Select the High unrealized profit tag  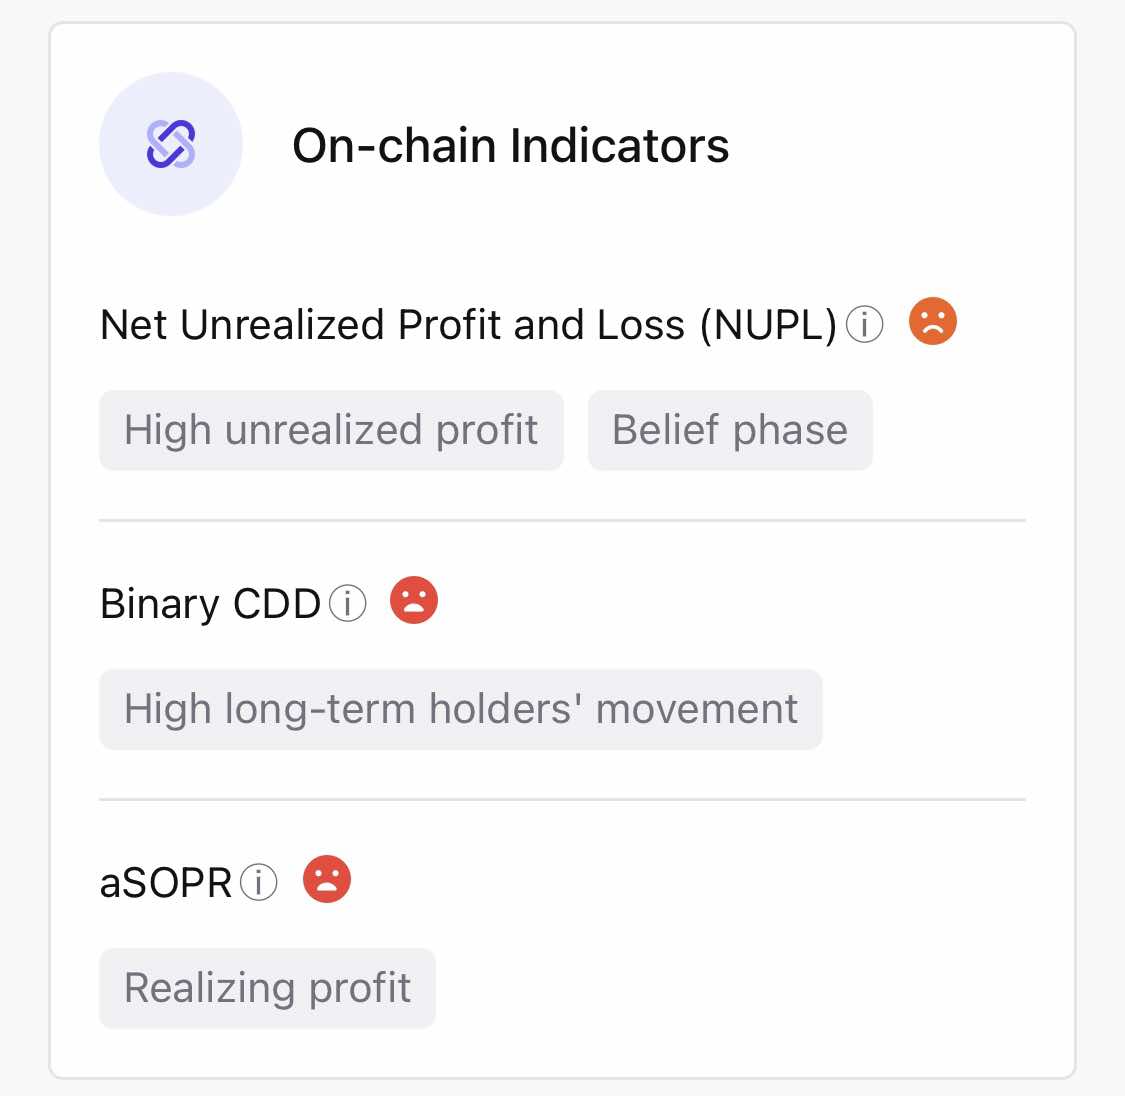[x=331, y=430]
